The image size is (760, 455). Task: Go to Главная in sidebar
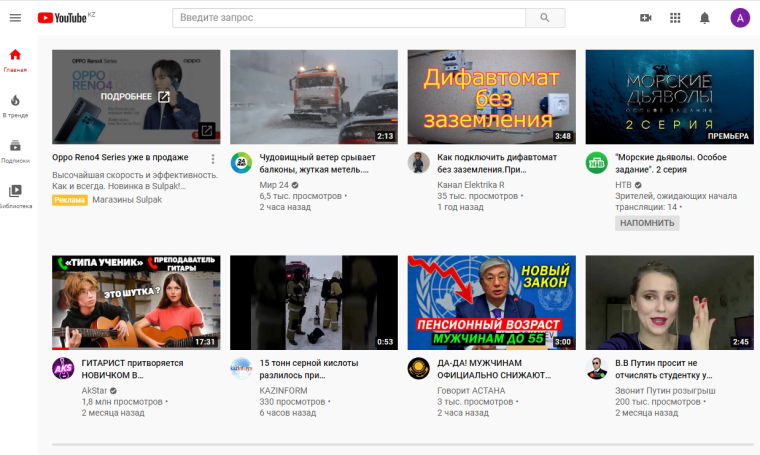coord(15,60)
